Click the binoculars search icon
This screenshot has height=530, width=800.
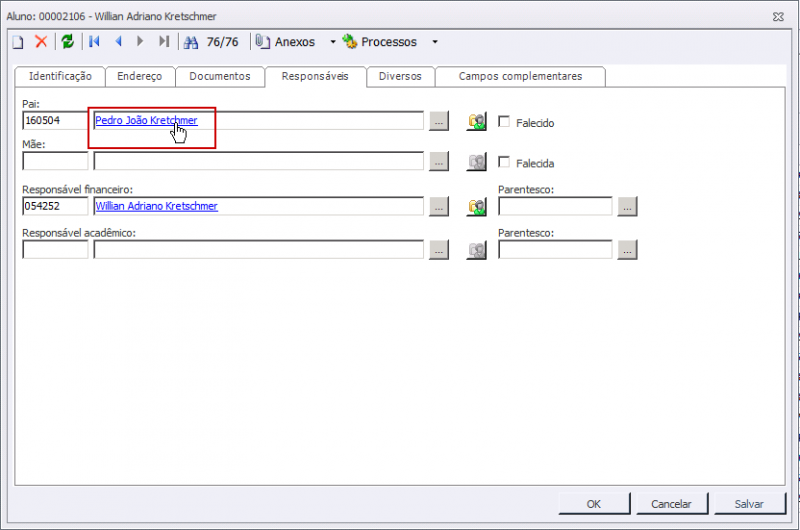[192, 42]
